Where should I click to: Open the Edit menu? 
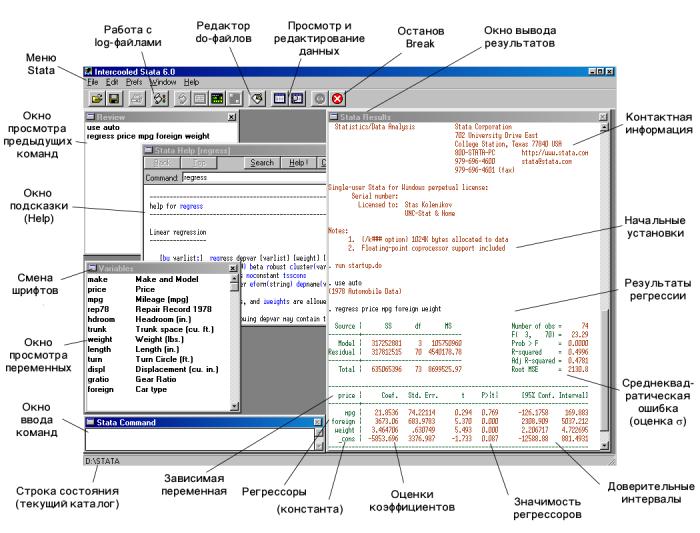112,82
